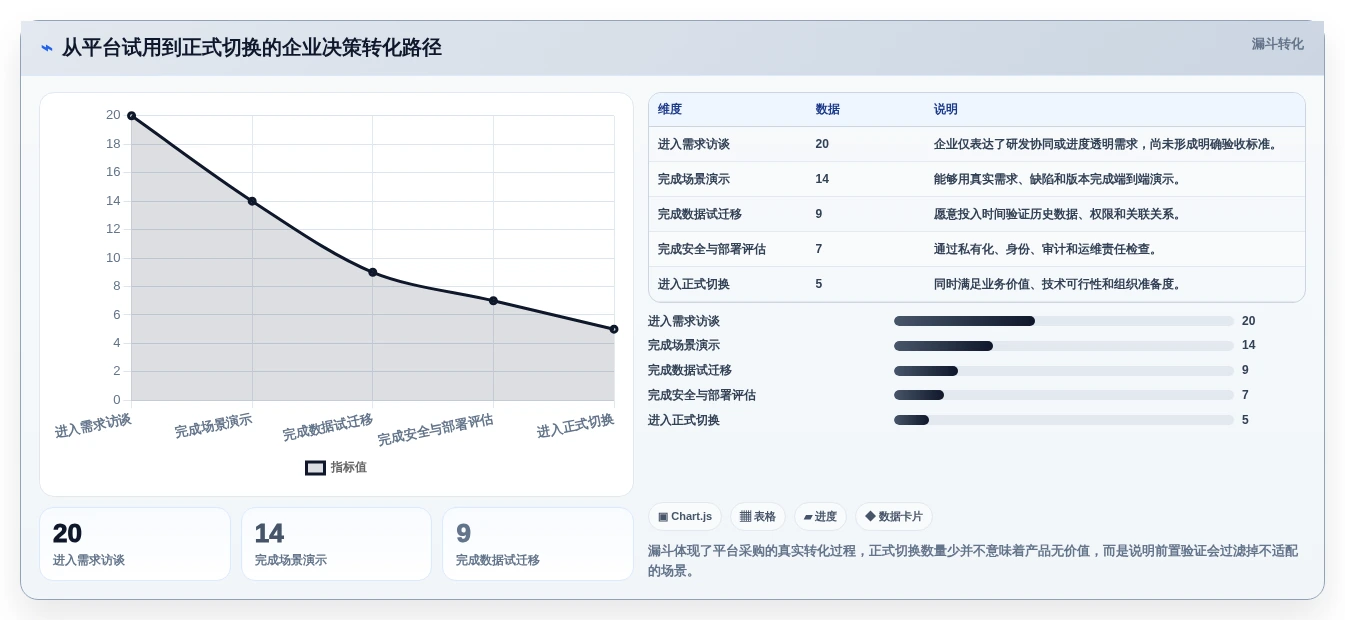The width and height of the screenshot is (1345, 620).
Task: Click the 完成数据试迁移 progress bar
Action: [x=1064, y=371]
